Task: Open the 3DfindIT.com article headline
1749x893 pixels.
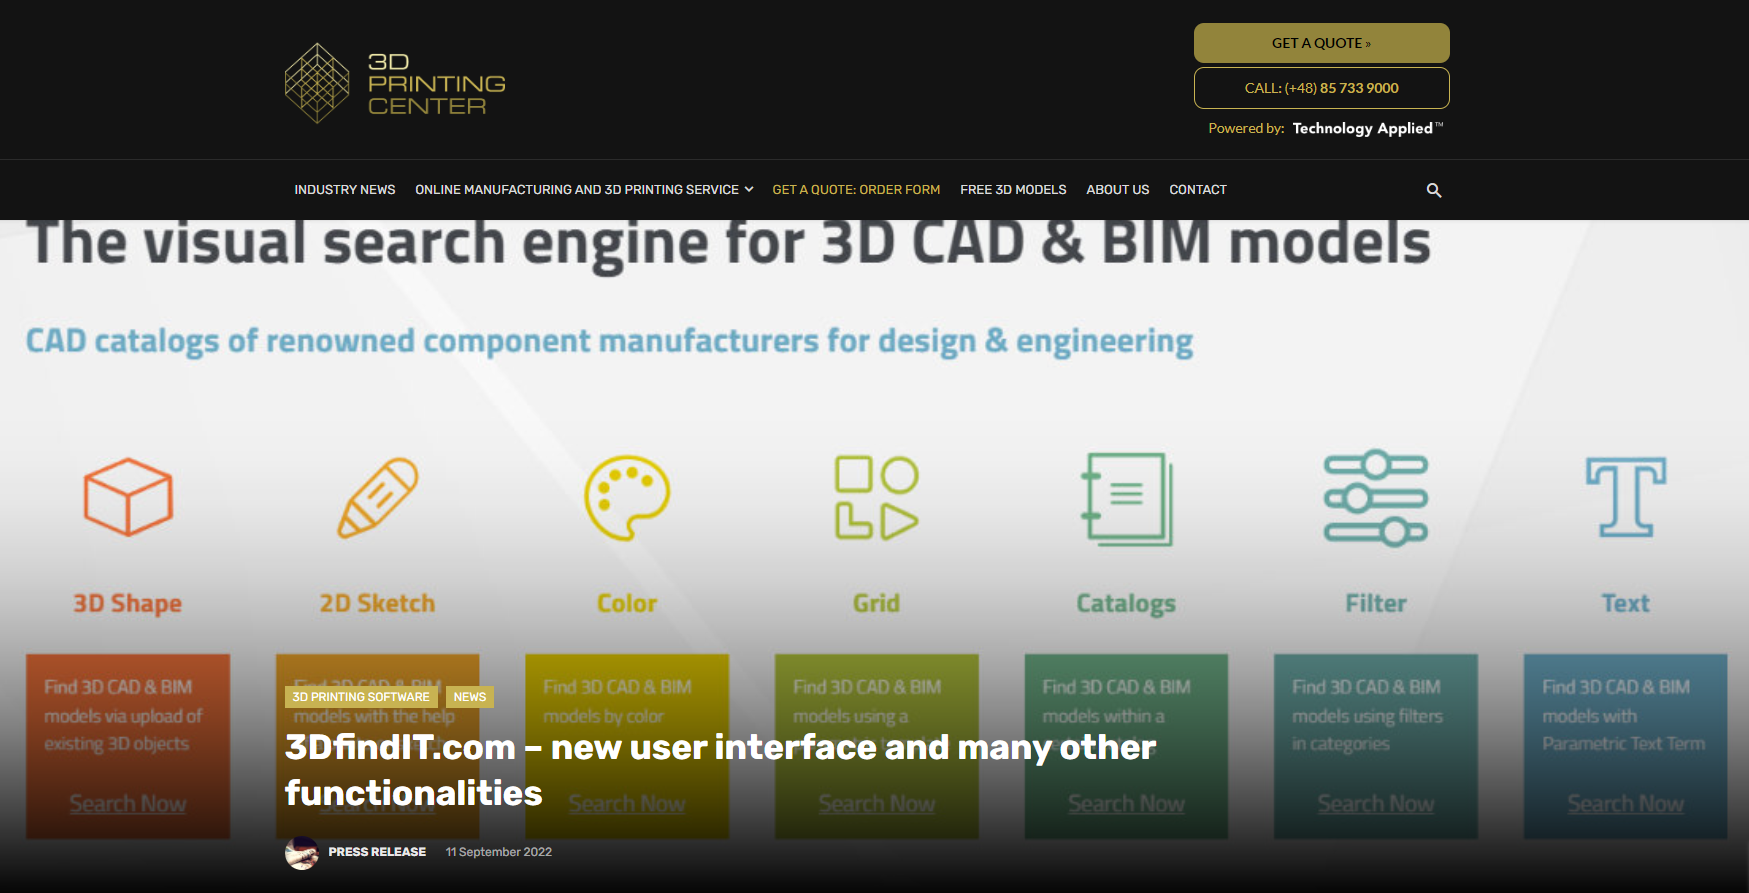Action: coord(720,770)
